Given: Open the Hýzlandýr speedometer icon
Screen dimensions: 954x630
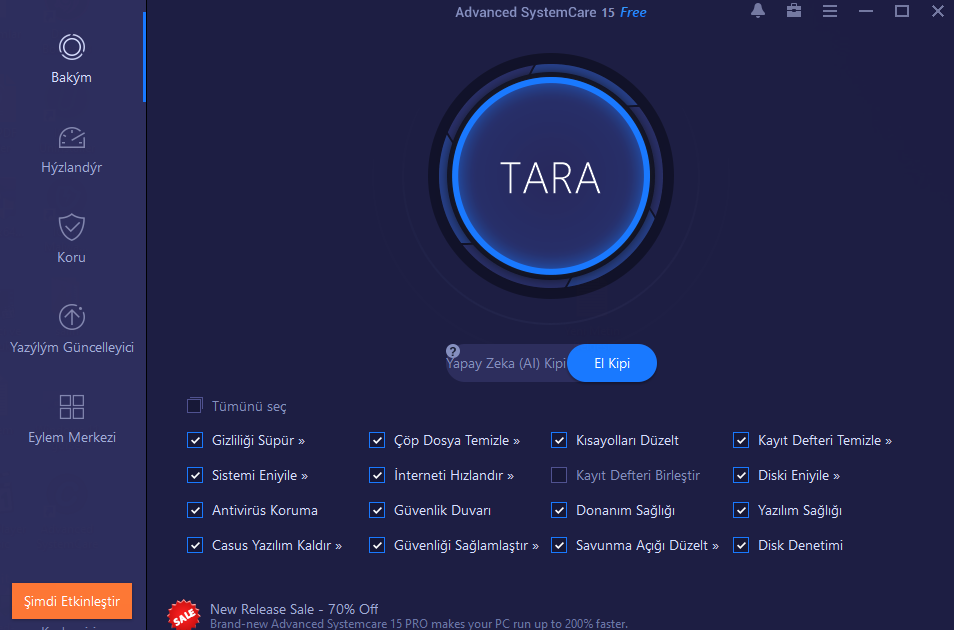Looking at the screenshot, I should (72, 138).
